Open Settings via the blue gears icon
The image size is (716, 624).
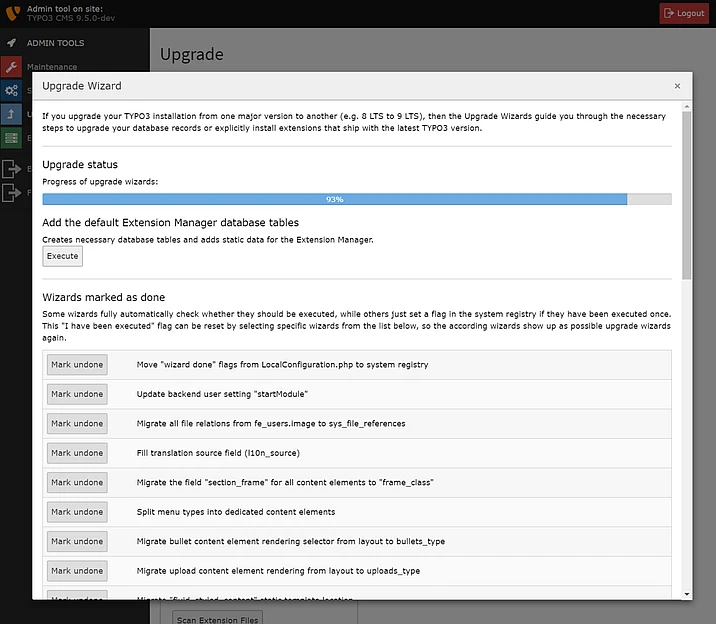point(11,91)
